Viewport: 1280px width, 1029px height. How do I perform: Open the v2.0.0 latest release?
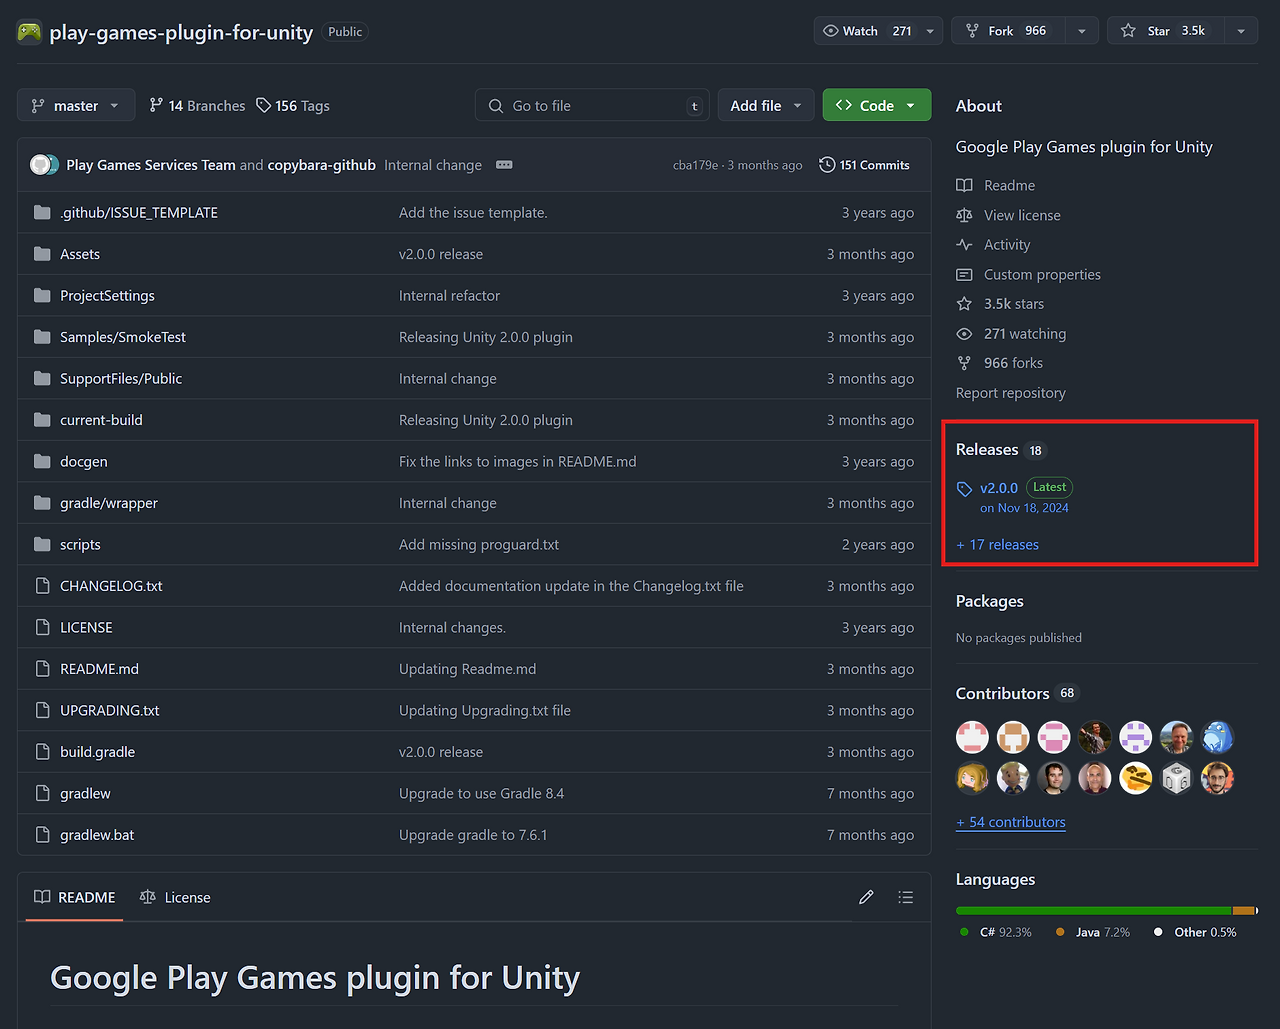pyautogui.click(x=999, y=488)
